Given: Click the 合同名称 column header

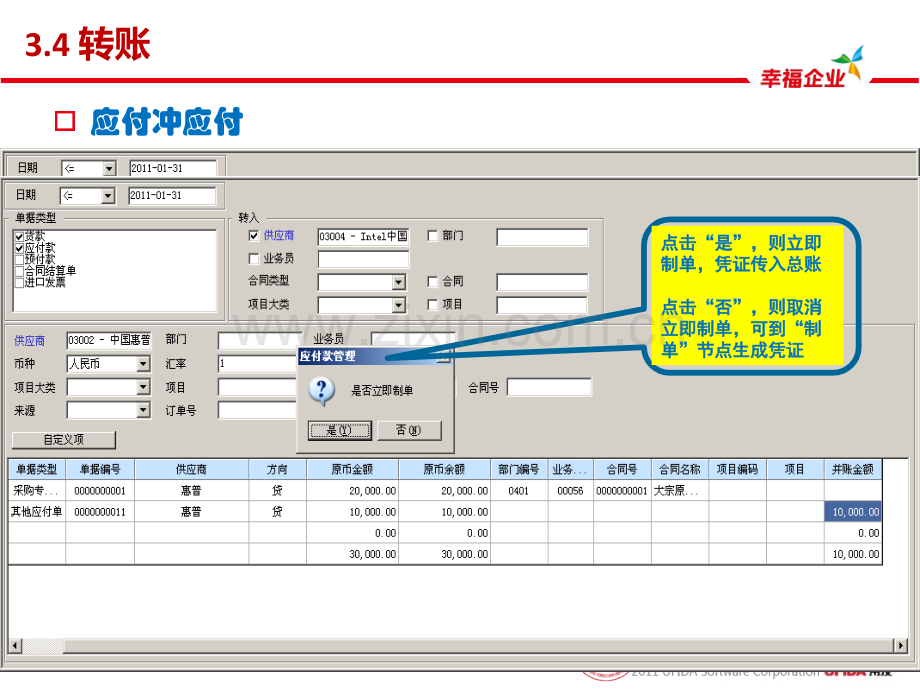Looking at the screenshot, I should click(x=679, y=469).
